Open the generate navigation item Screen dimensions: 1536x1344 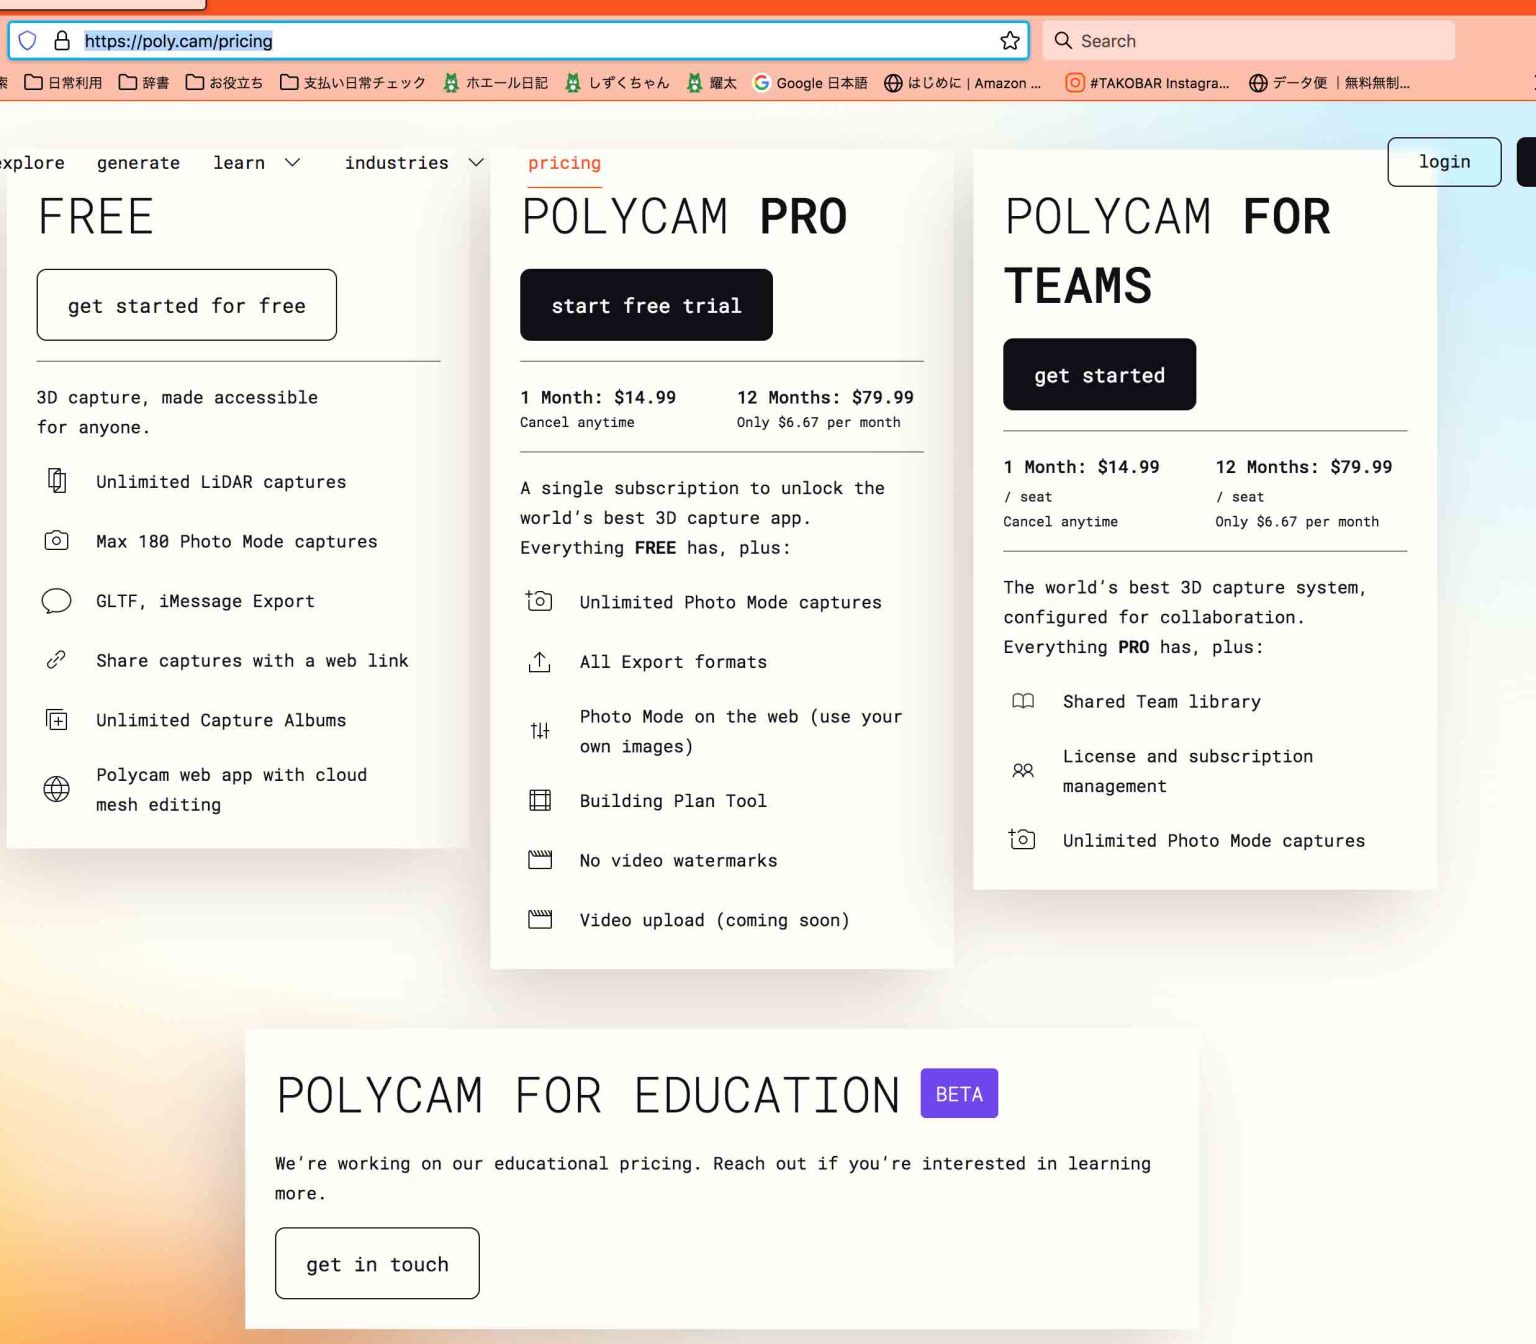pos(138,163)
